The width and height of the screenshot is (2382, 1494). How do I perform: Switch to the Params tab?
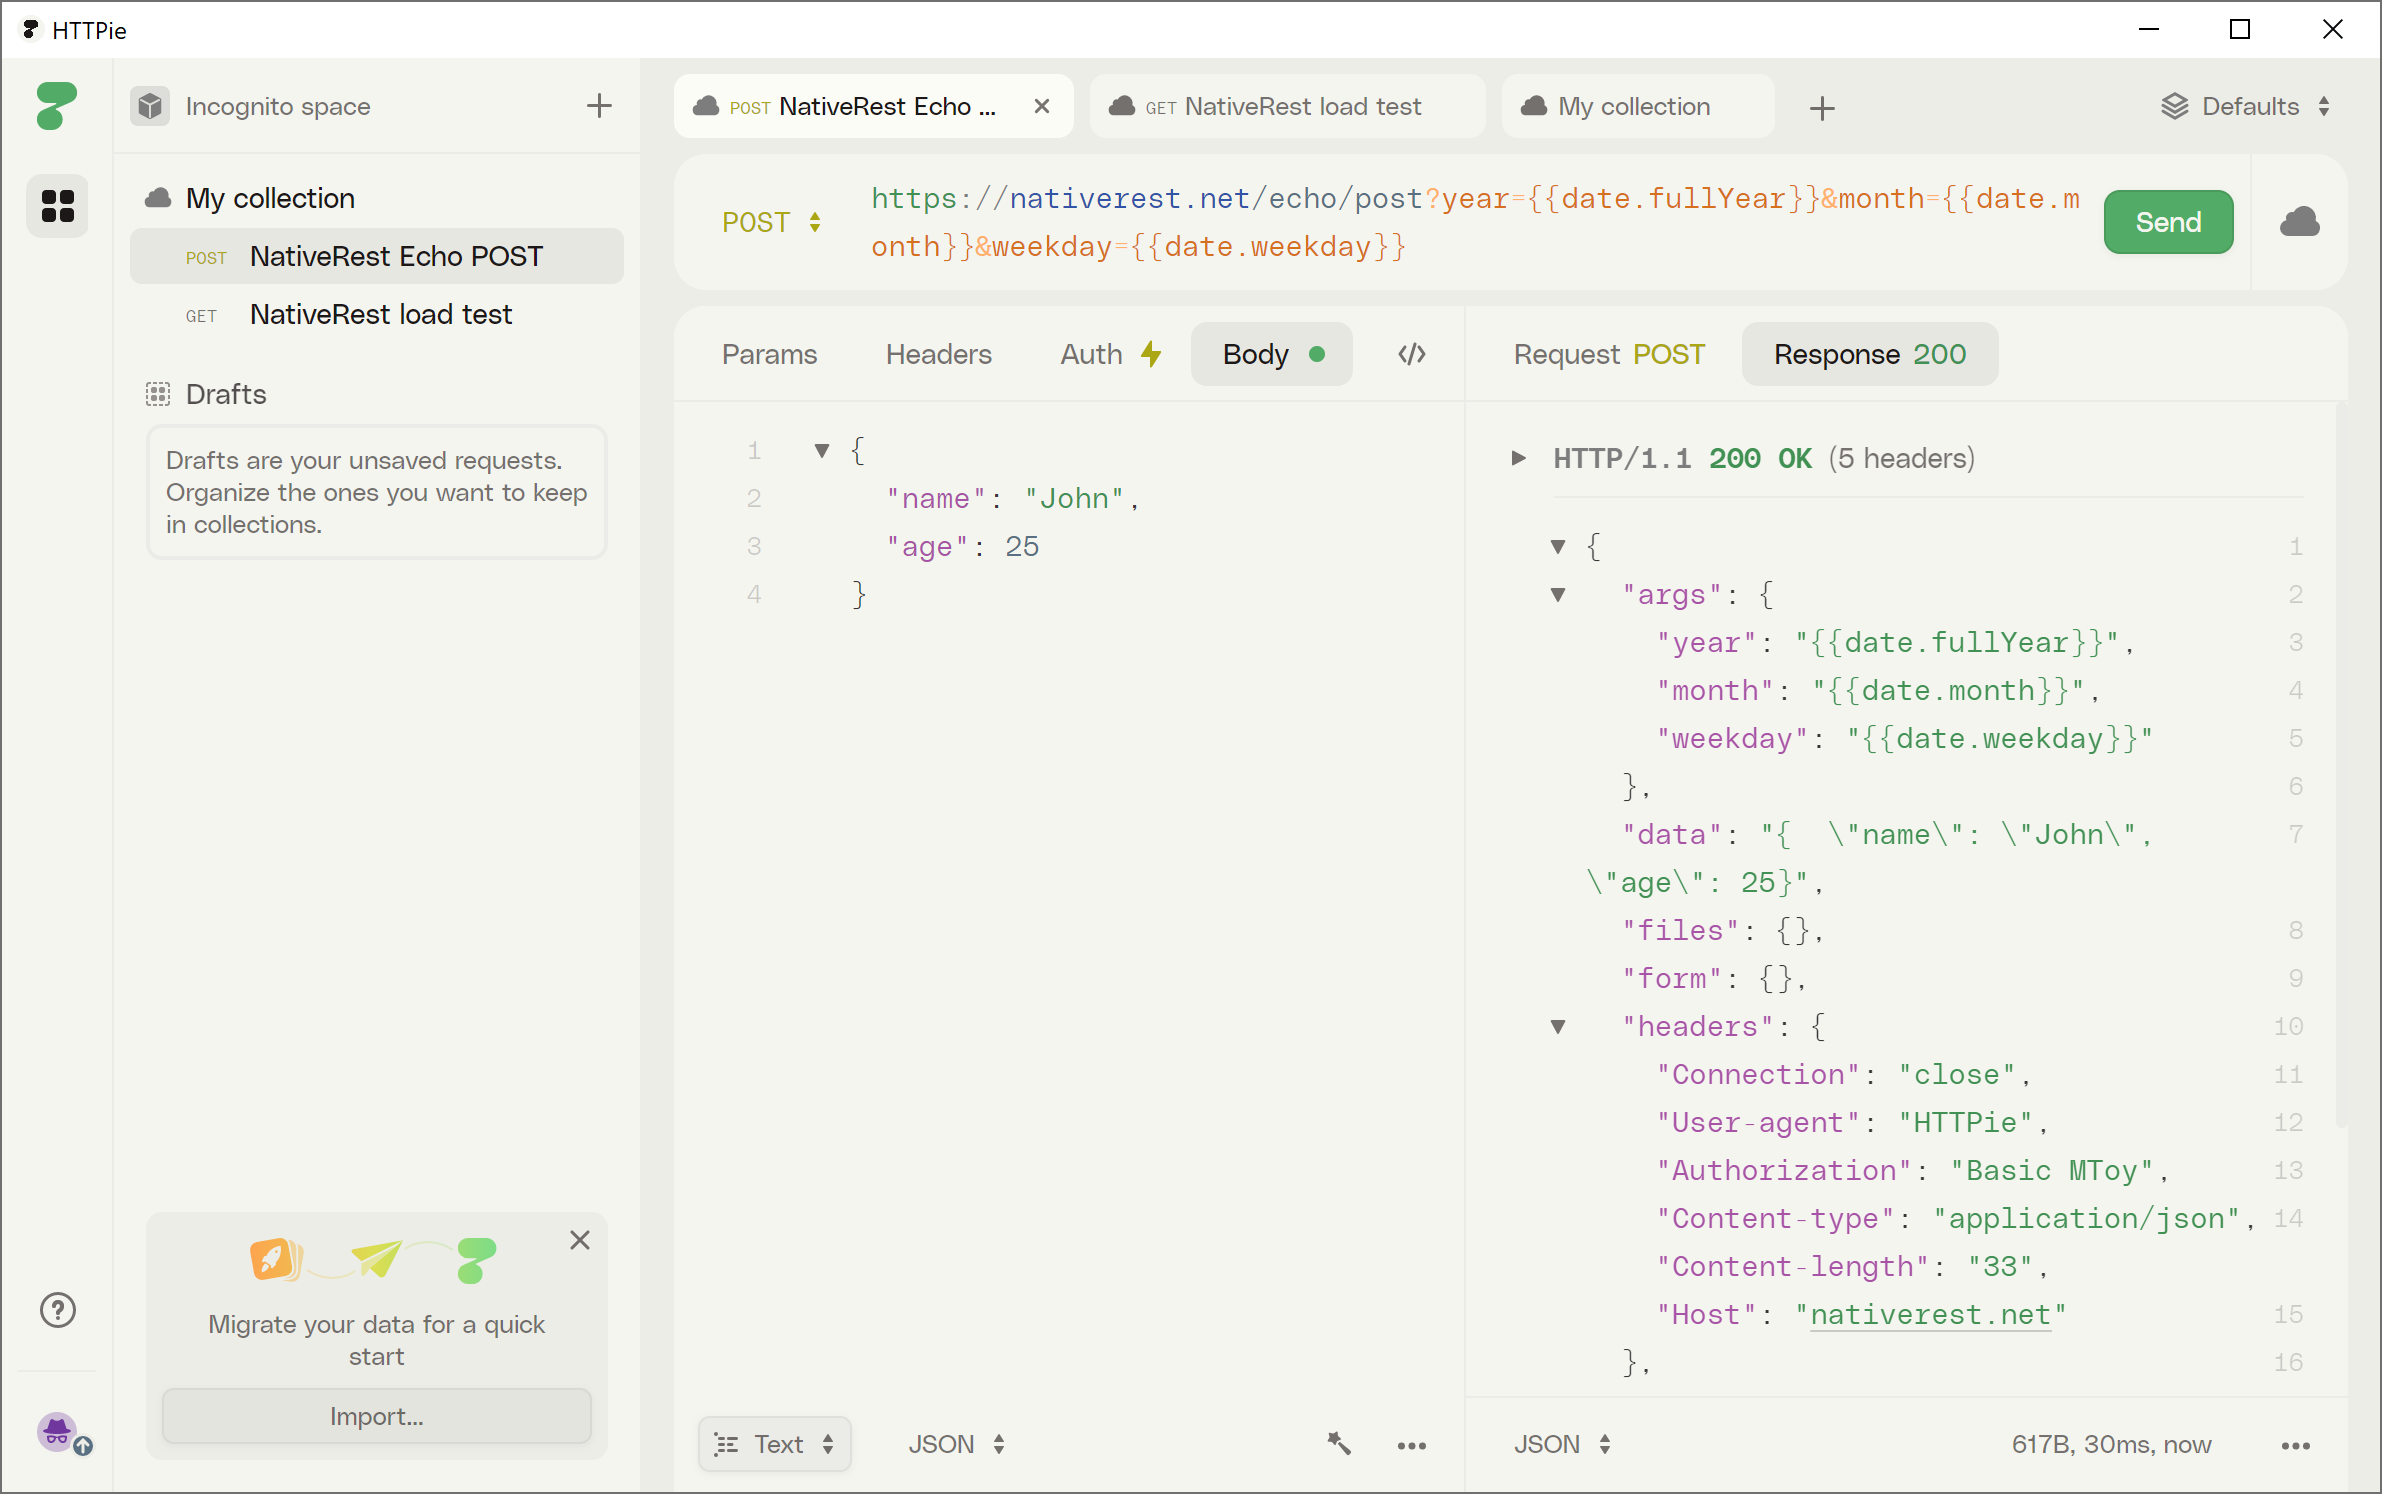[x=769, y=355]
